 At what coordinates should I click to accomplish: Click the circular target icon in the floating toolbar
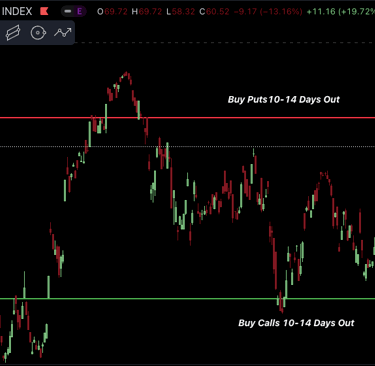coord(38,33)
